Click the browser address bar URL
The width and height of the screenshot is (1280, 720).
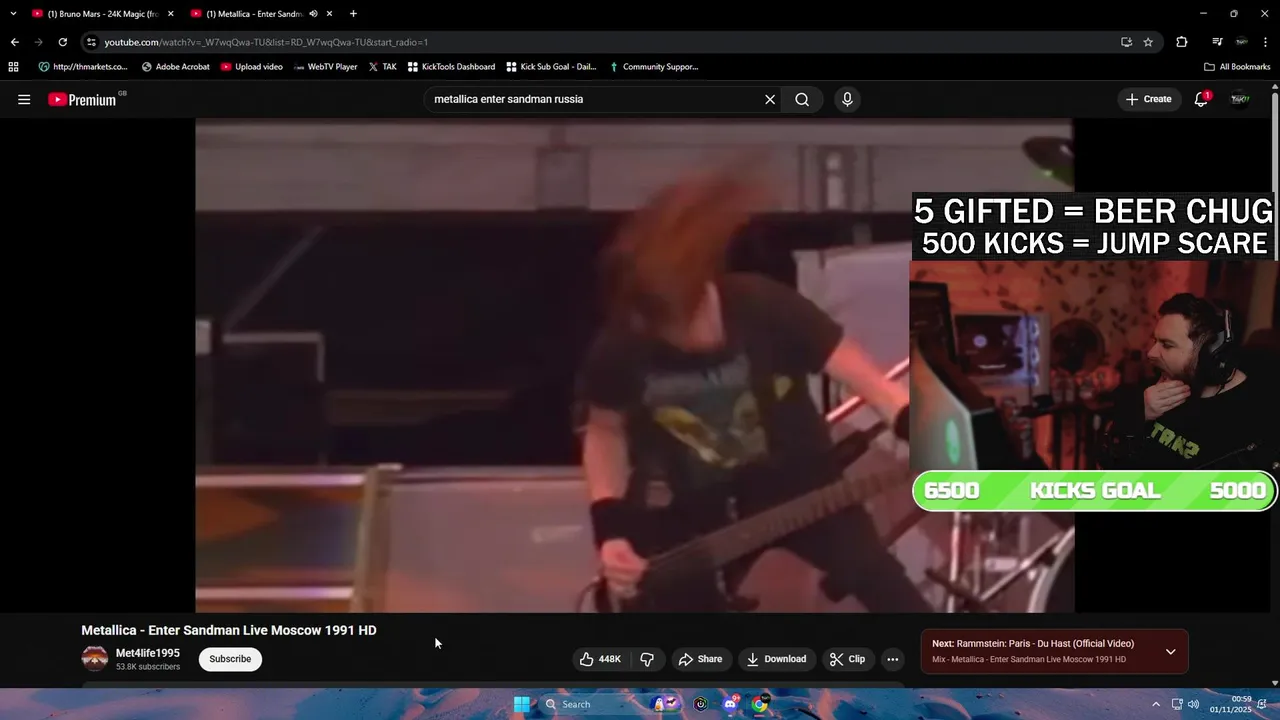click(266, 42)
